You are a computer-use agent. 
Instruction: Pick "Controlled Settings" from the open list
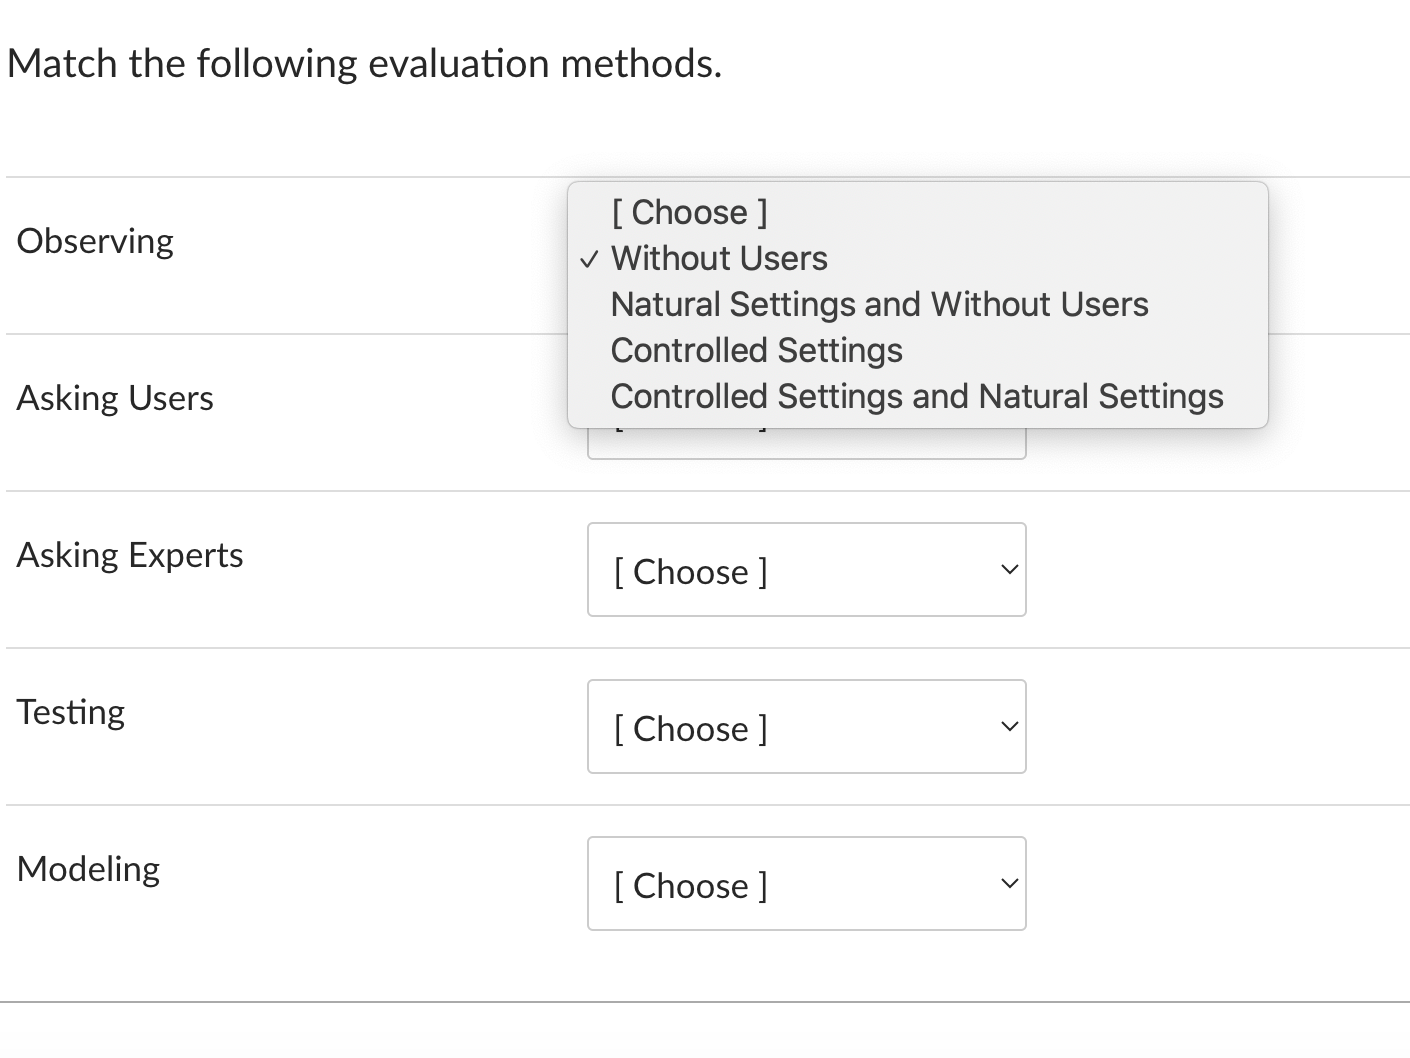pos(756,350)
